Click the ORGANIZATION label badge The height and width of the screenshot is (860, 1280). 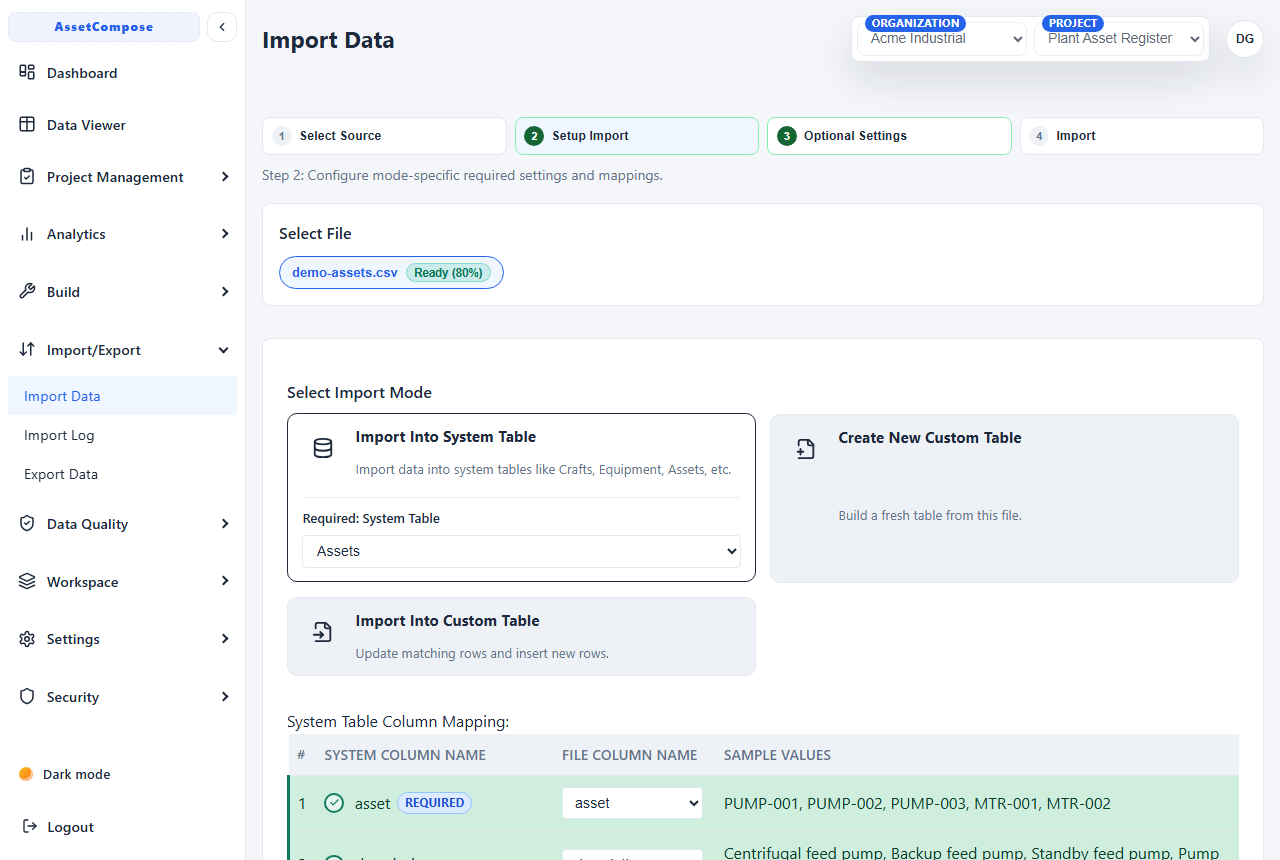click(x=915, y=23)
